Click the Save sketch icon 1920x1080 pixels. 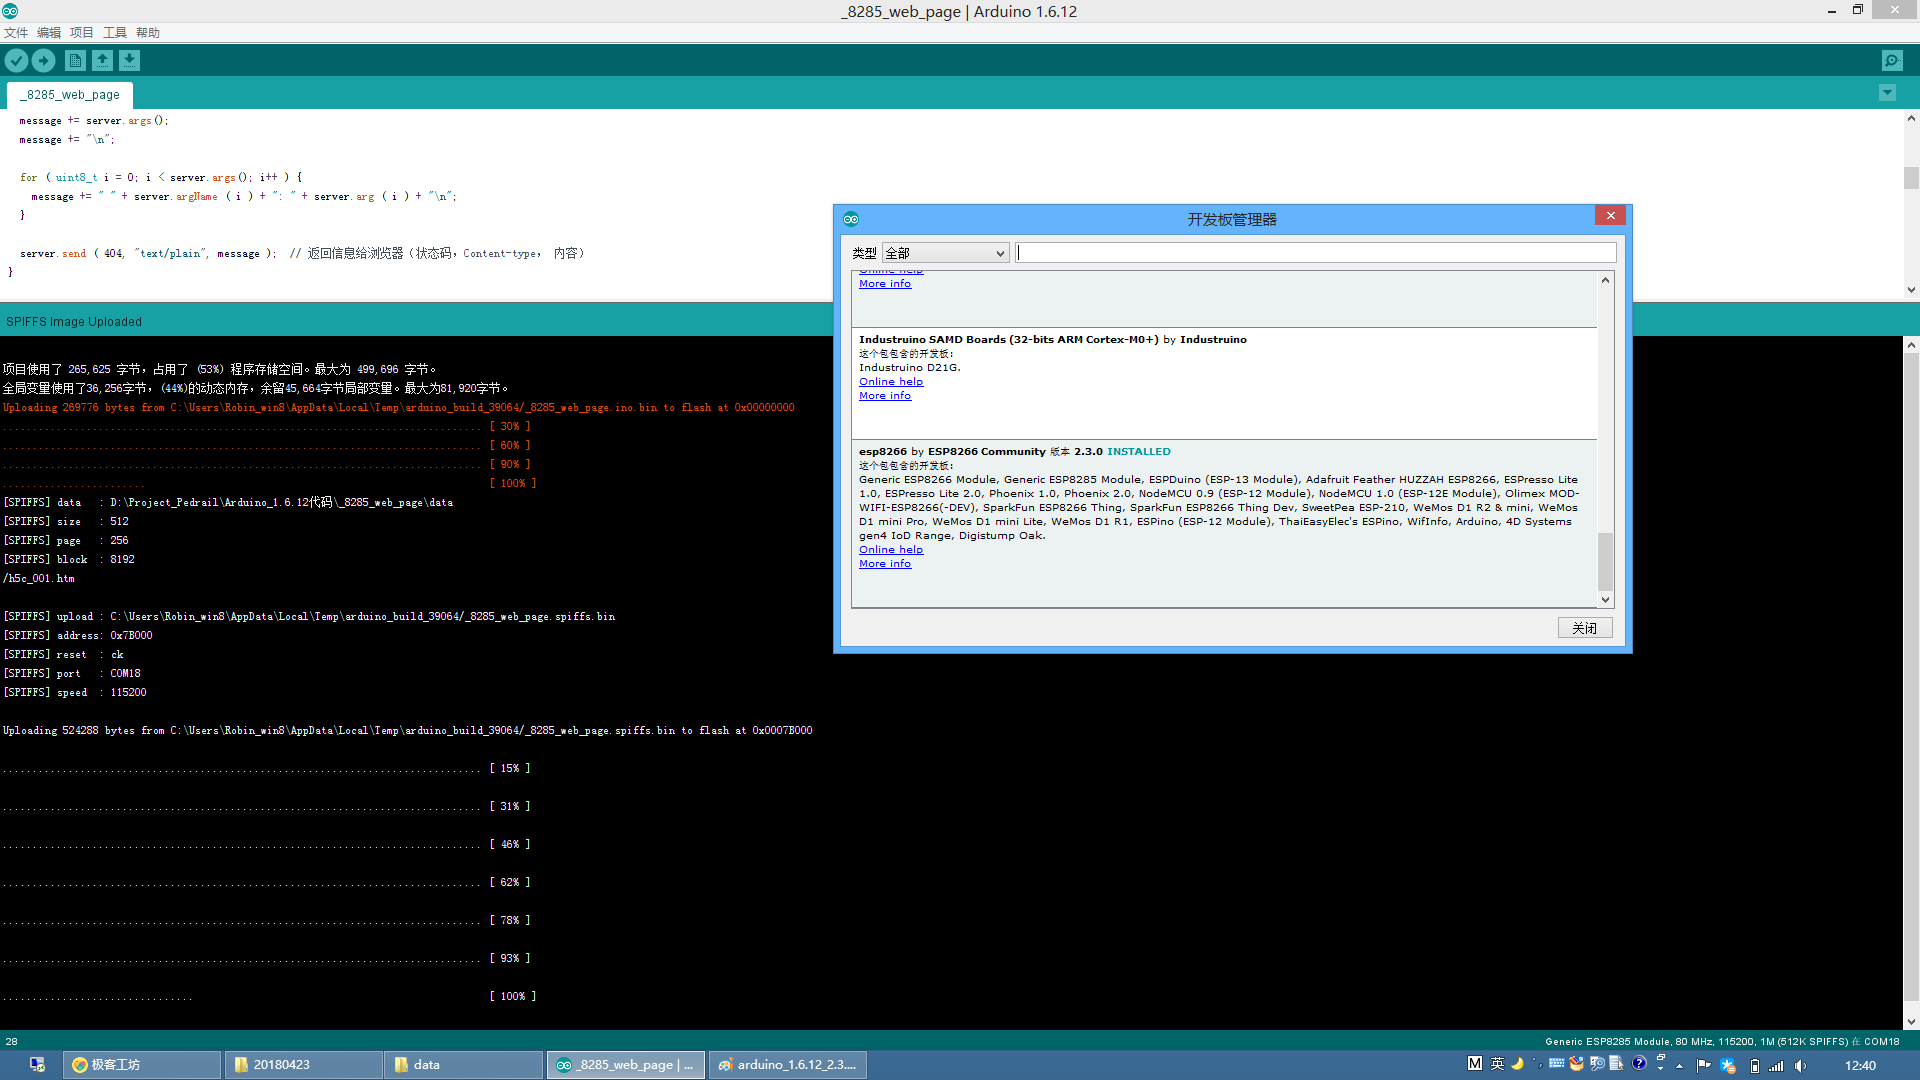tap(129, 60)
